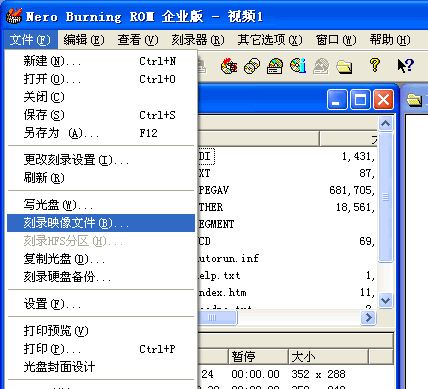Open the 刻录器(R) menu

click(x=198, y=40)
